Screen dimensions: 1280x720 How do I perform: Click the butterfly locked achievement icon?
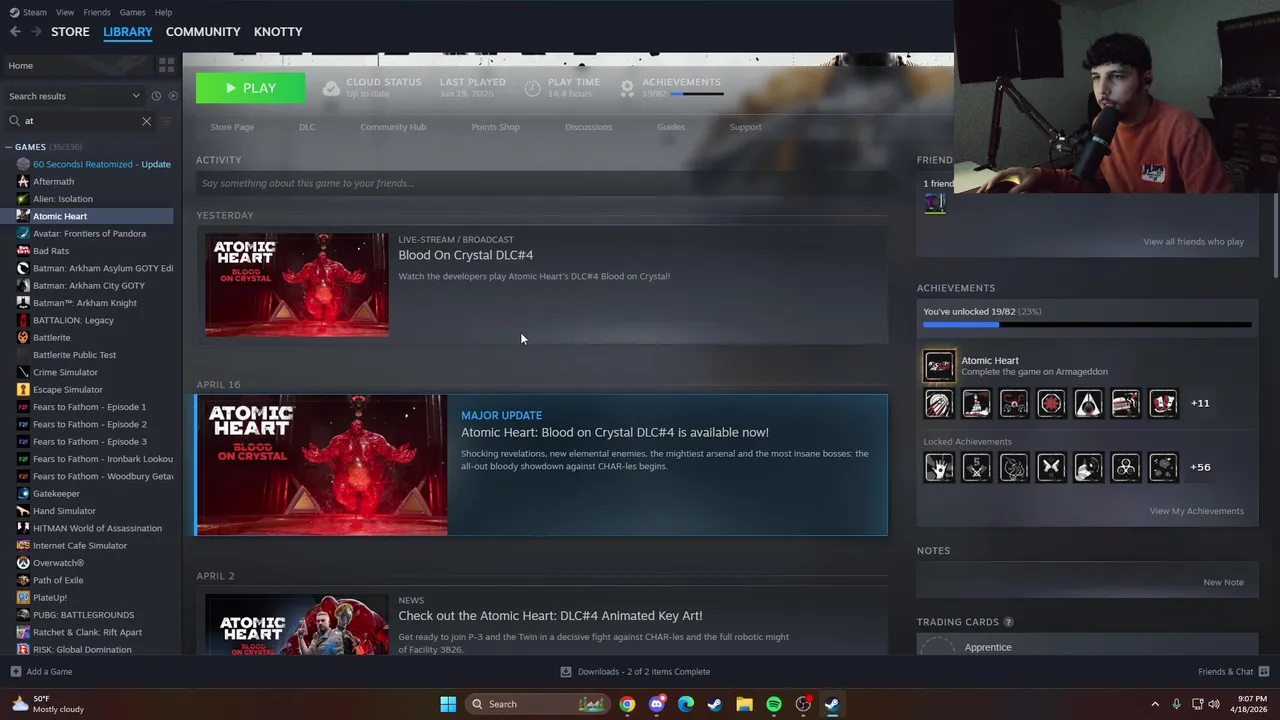pos(1051,467)
